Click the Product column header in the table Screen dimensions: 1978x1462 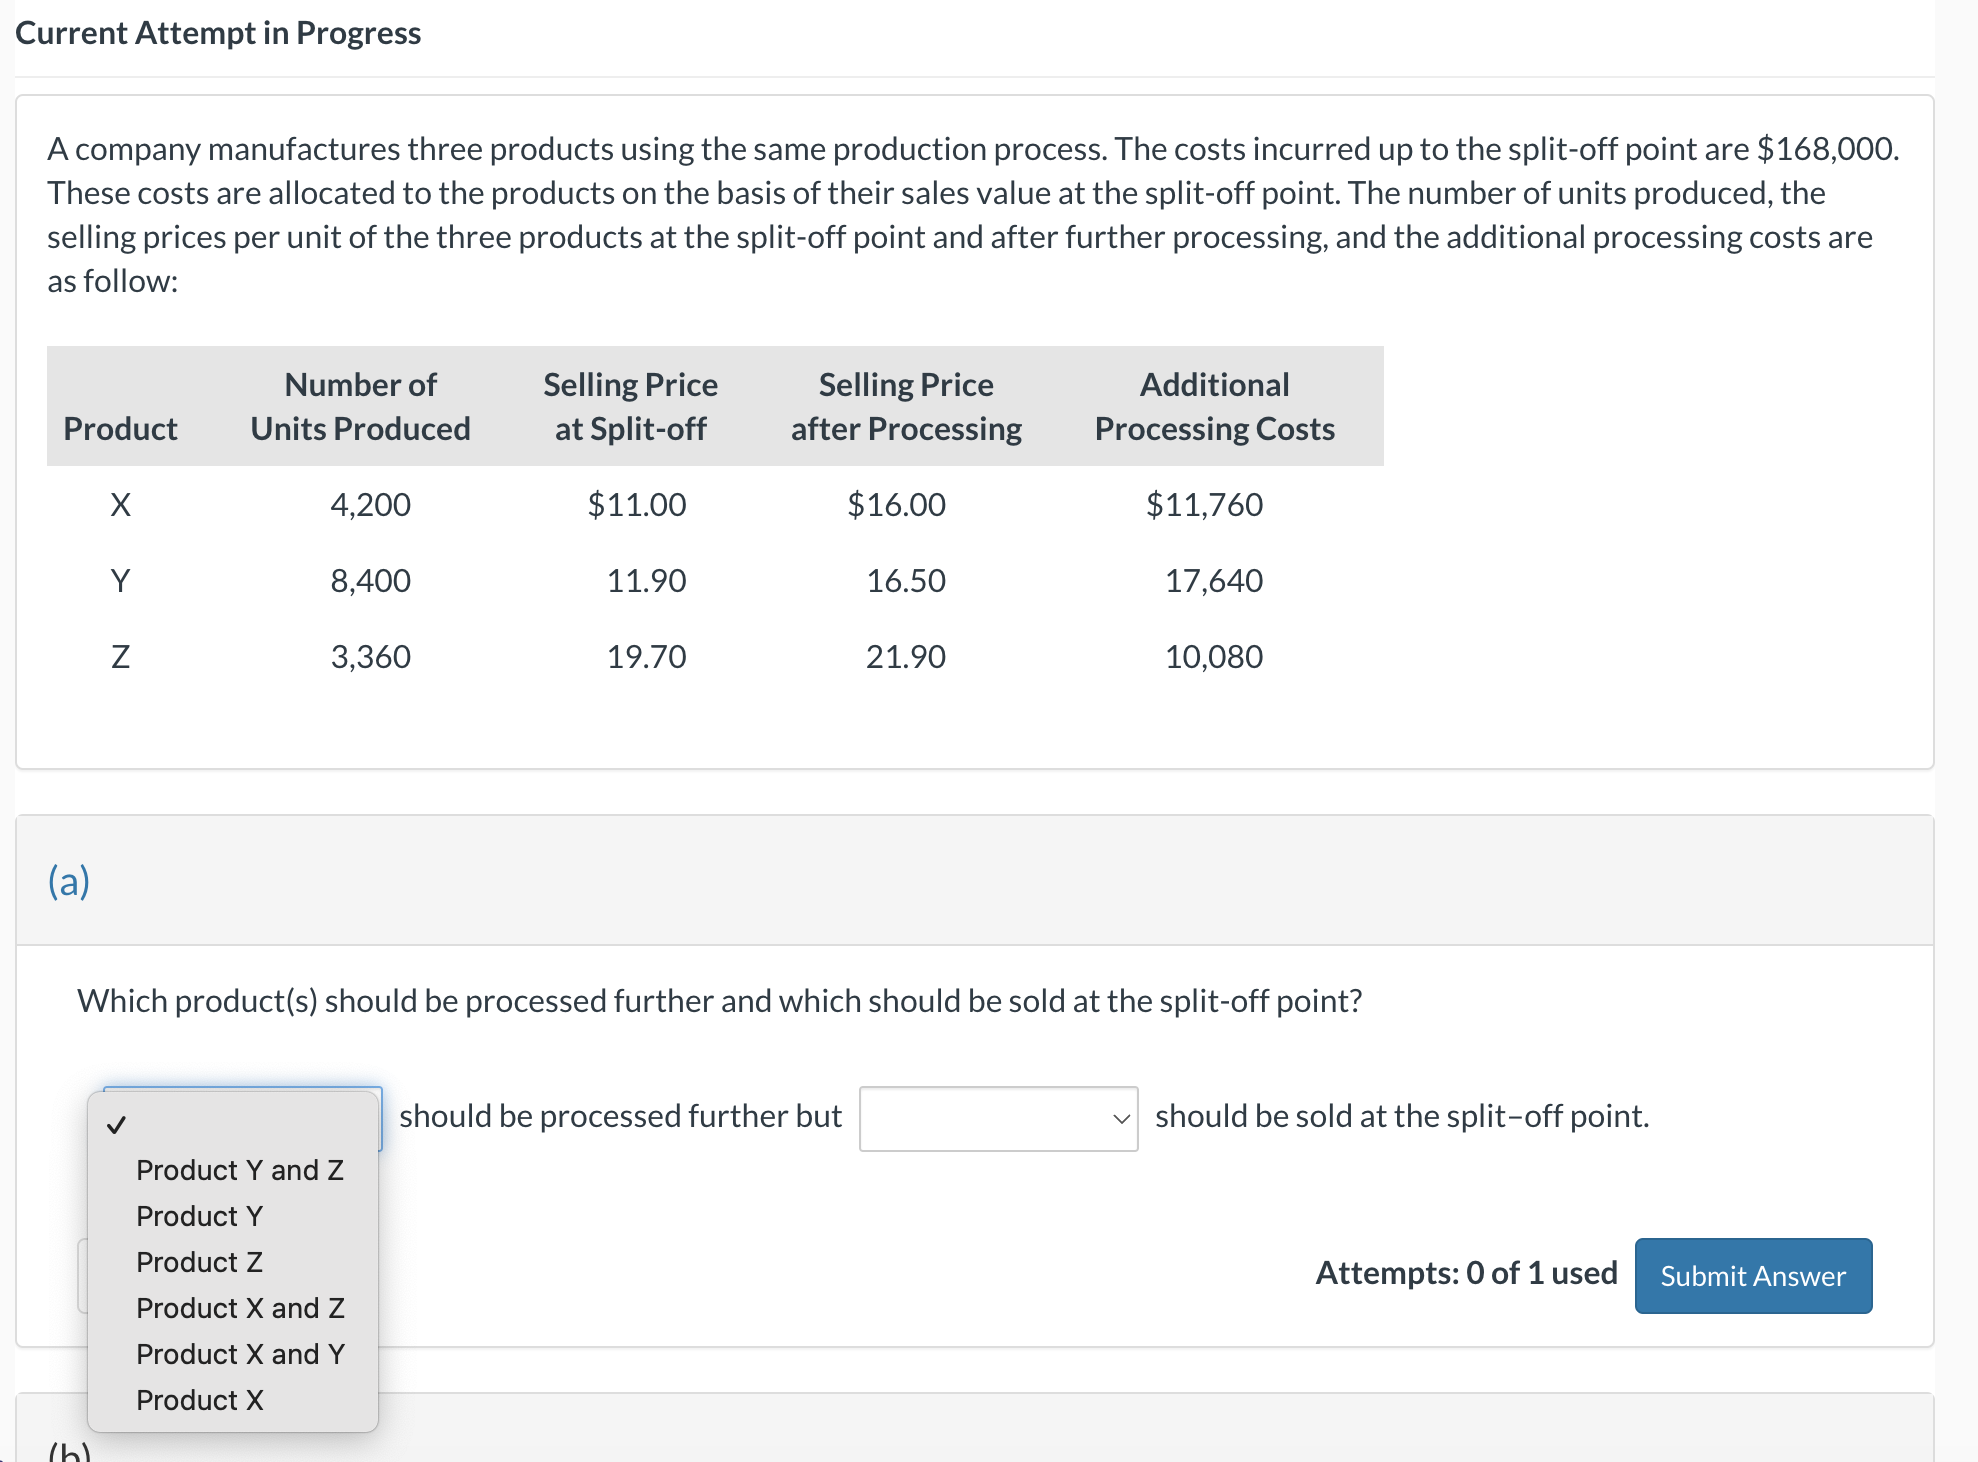click(x=120, y=429)
